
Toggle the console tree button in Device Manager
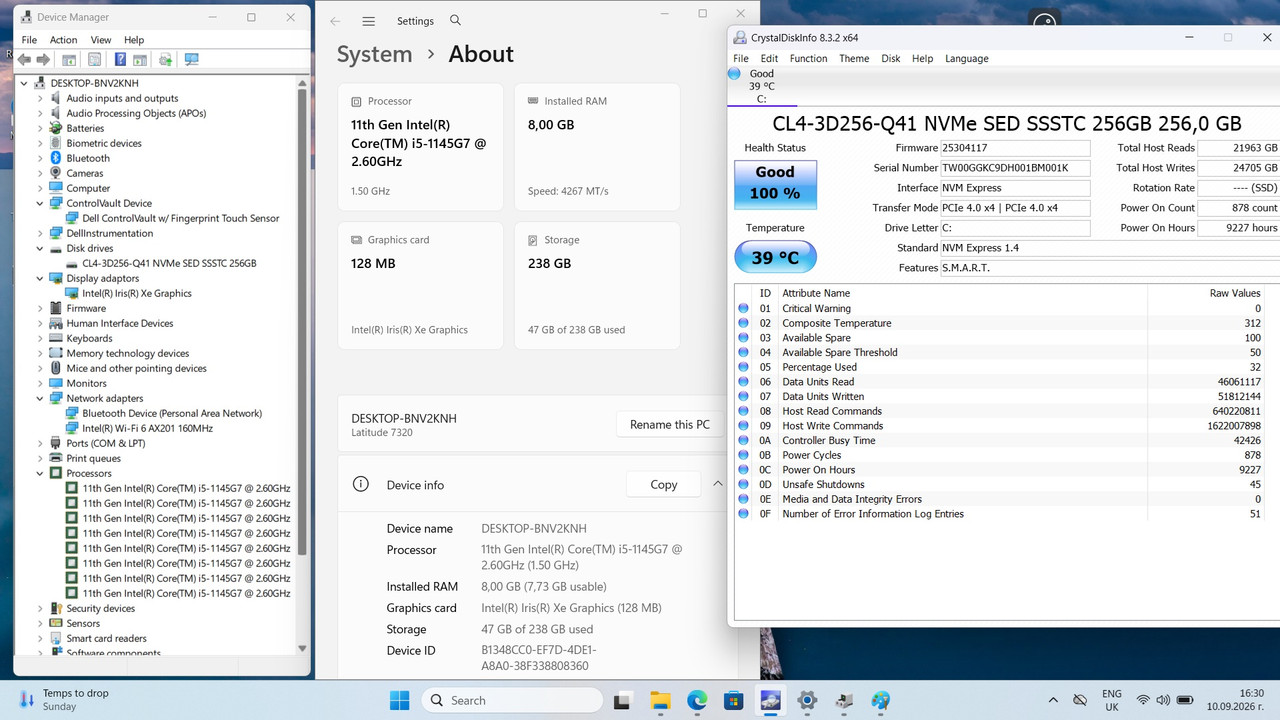click(68, 60)
